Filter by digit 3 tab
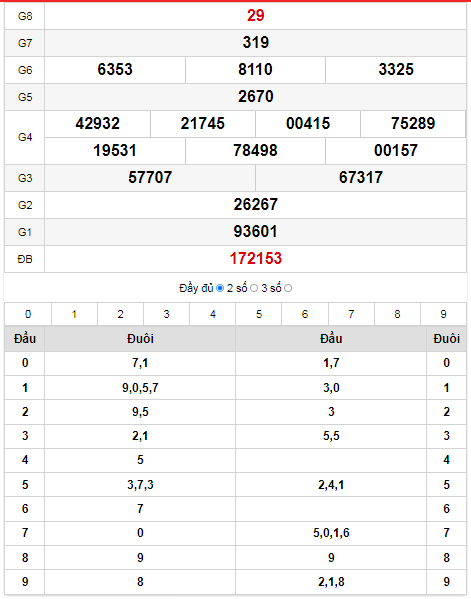 [167, 314]
